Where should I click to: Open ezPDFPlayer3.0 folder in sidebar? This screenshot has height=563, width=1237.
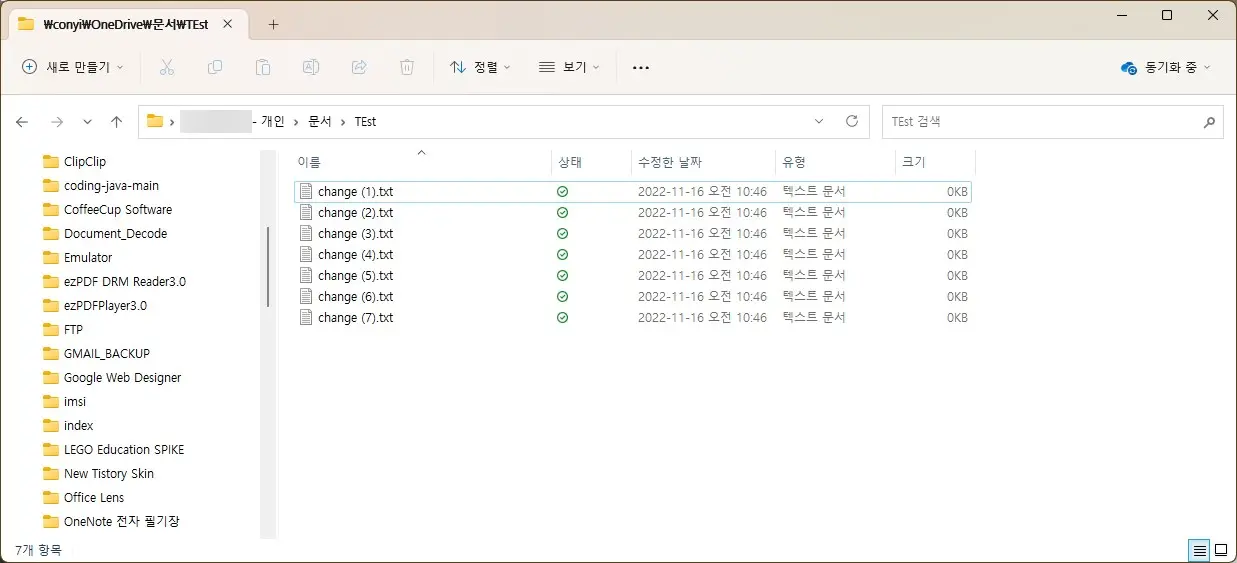pyautogui.click(x=105, y=305)
